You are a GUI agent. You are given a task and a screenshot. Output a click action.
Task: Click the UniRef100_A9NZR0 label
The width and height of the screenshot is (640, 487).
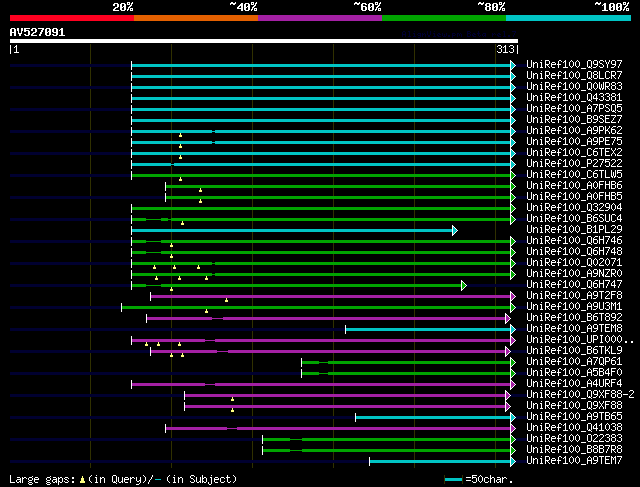(x=574, y=274)
